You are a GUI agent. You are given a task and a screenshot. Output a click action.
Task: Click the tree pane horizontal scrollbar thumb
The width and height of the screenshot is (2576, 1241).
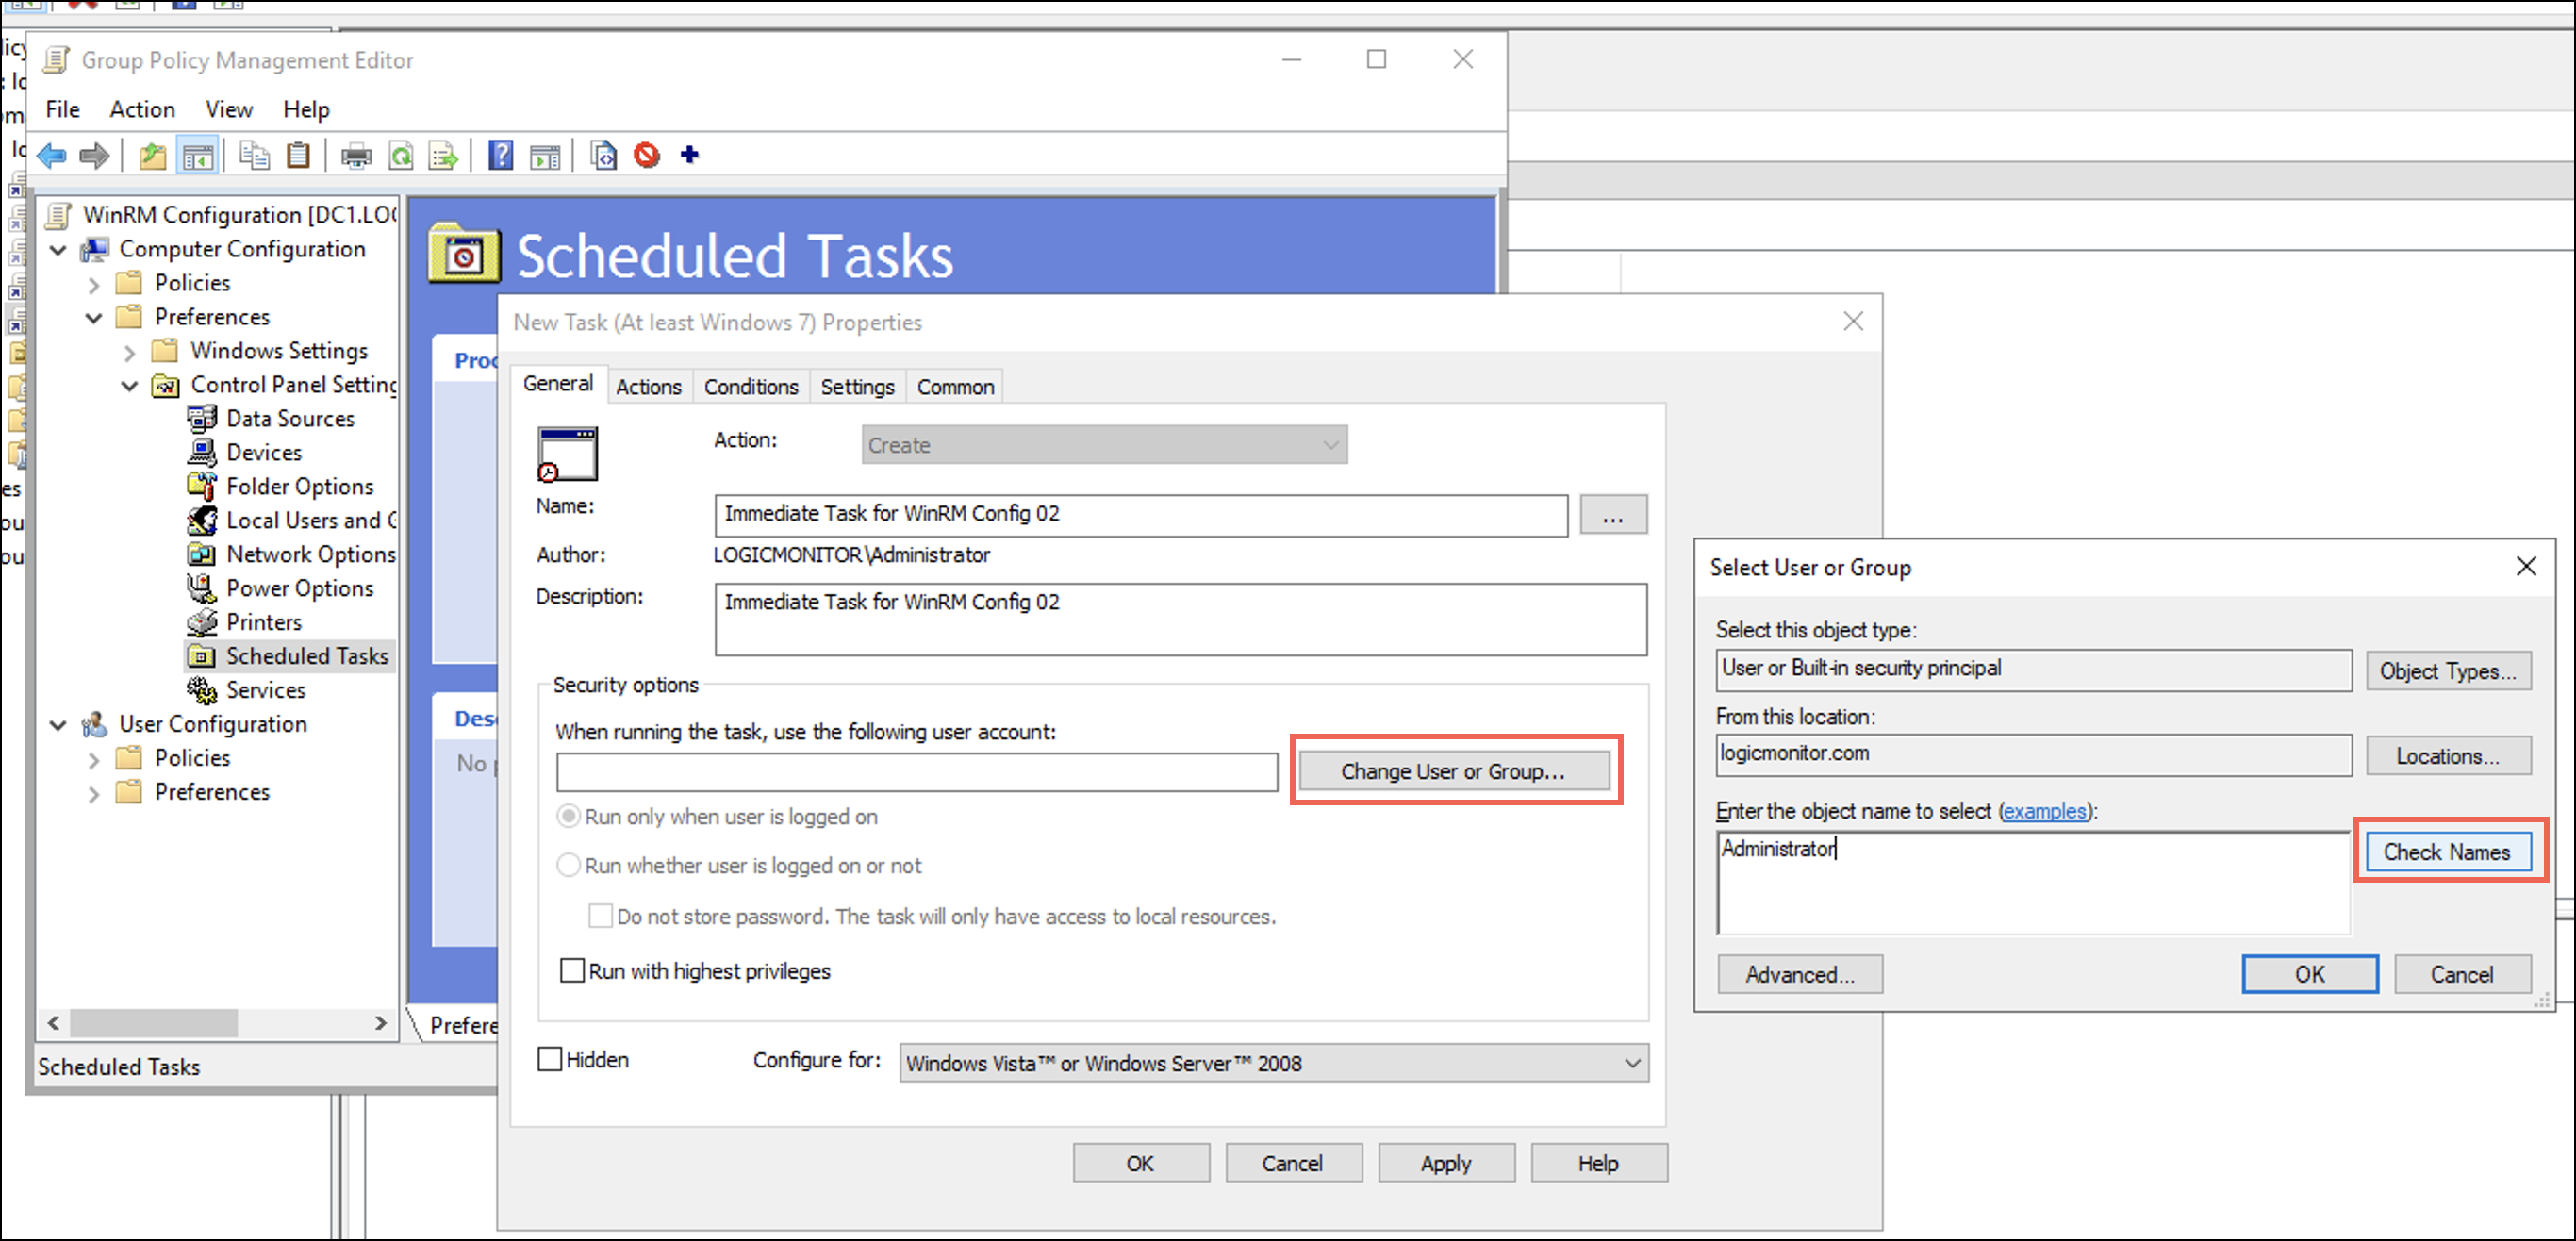(154, 1023)
